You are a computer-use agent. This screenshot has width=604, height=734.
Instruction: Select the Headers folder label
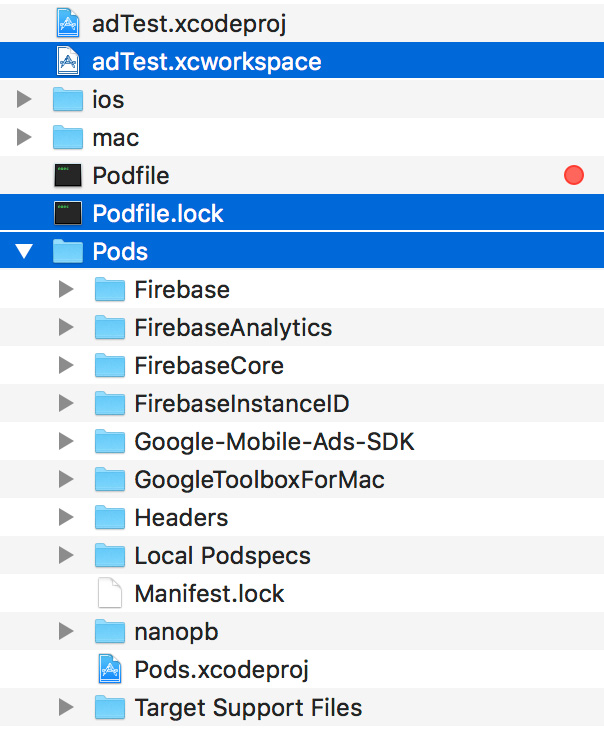[181, 518]
